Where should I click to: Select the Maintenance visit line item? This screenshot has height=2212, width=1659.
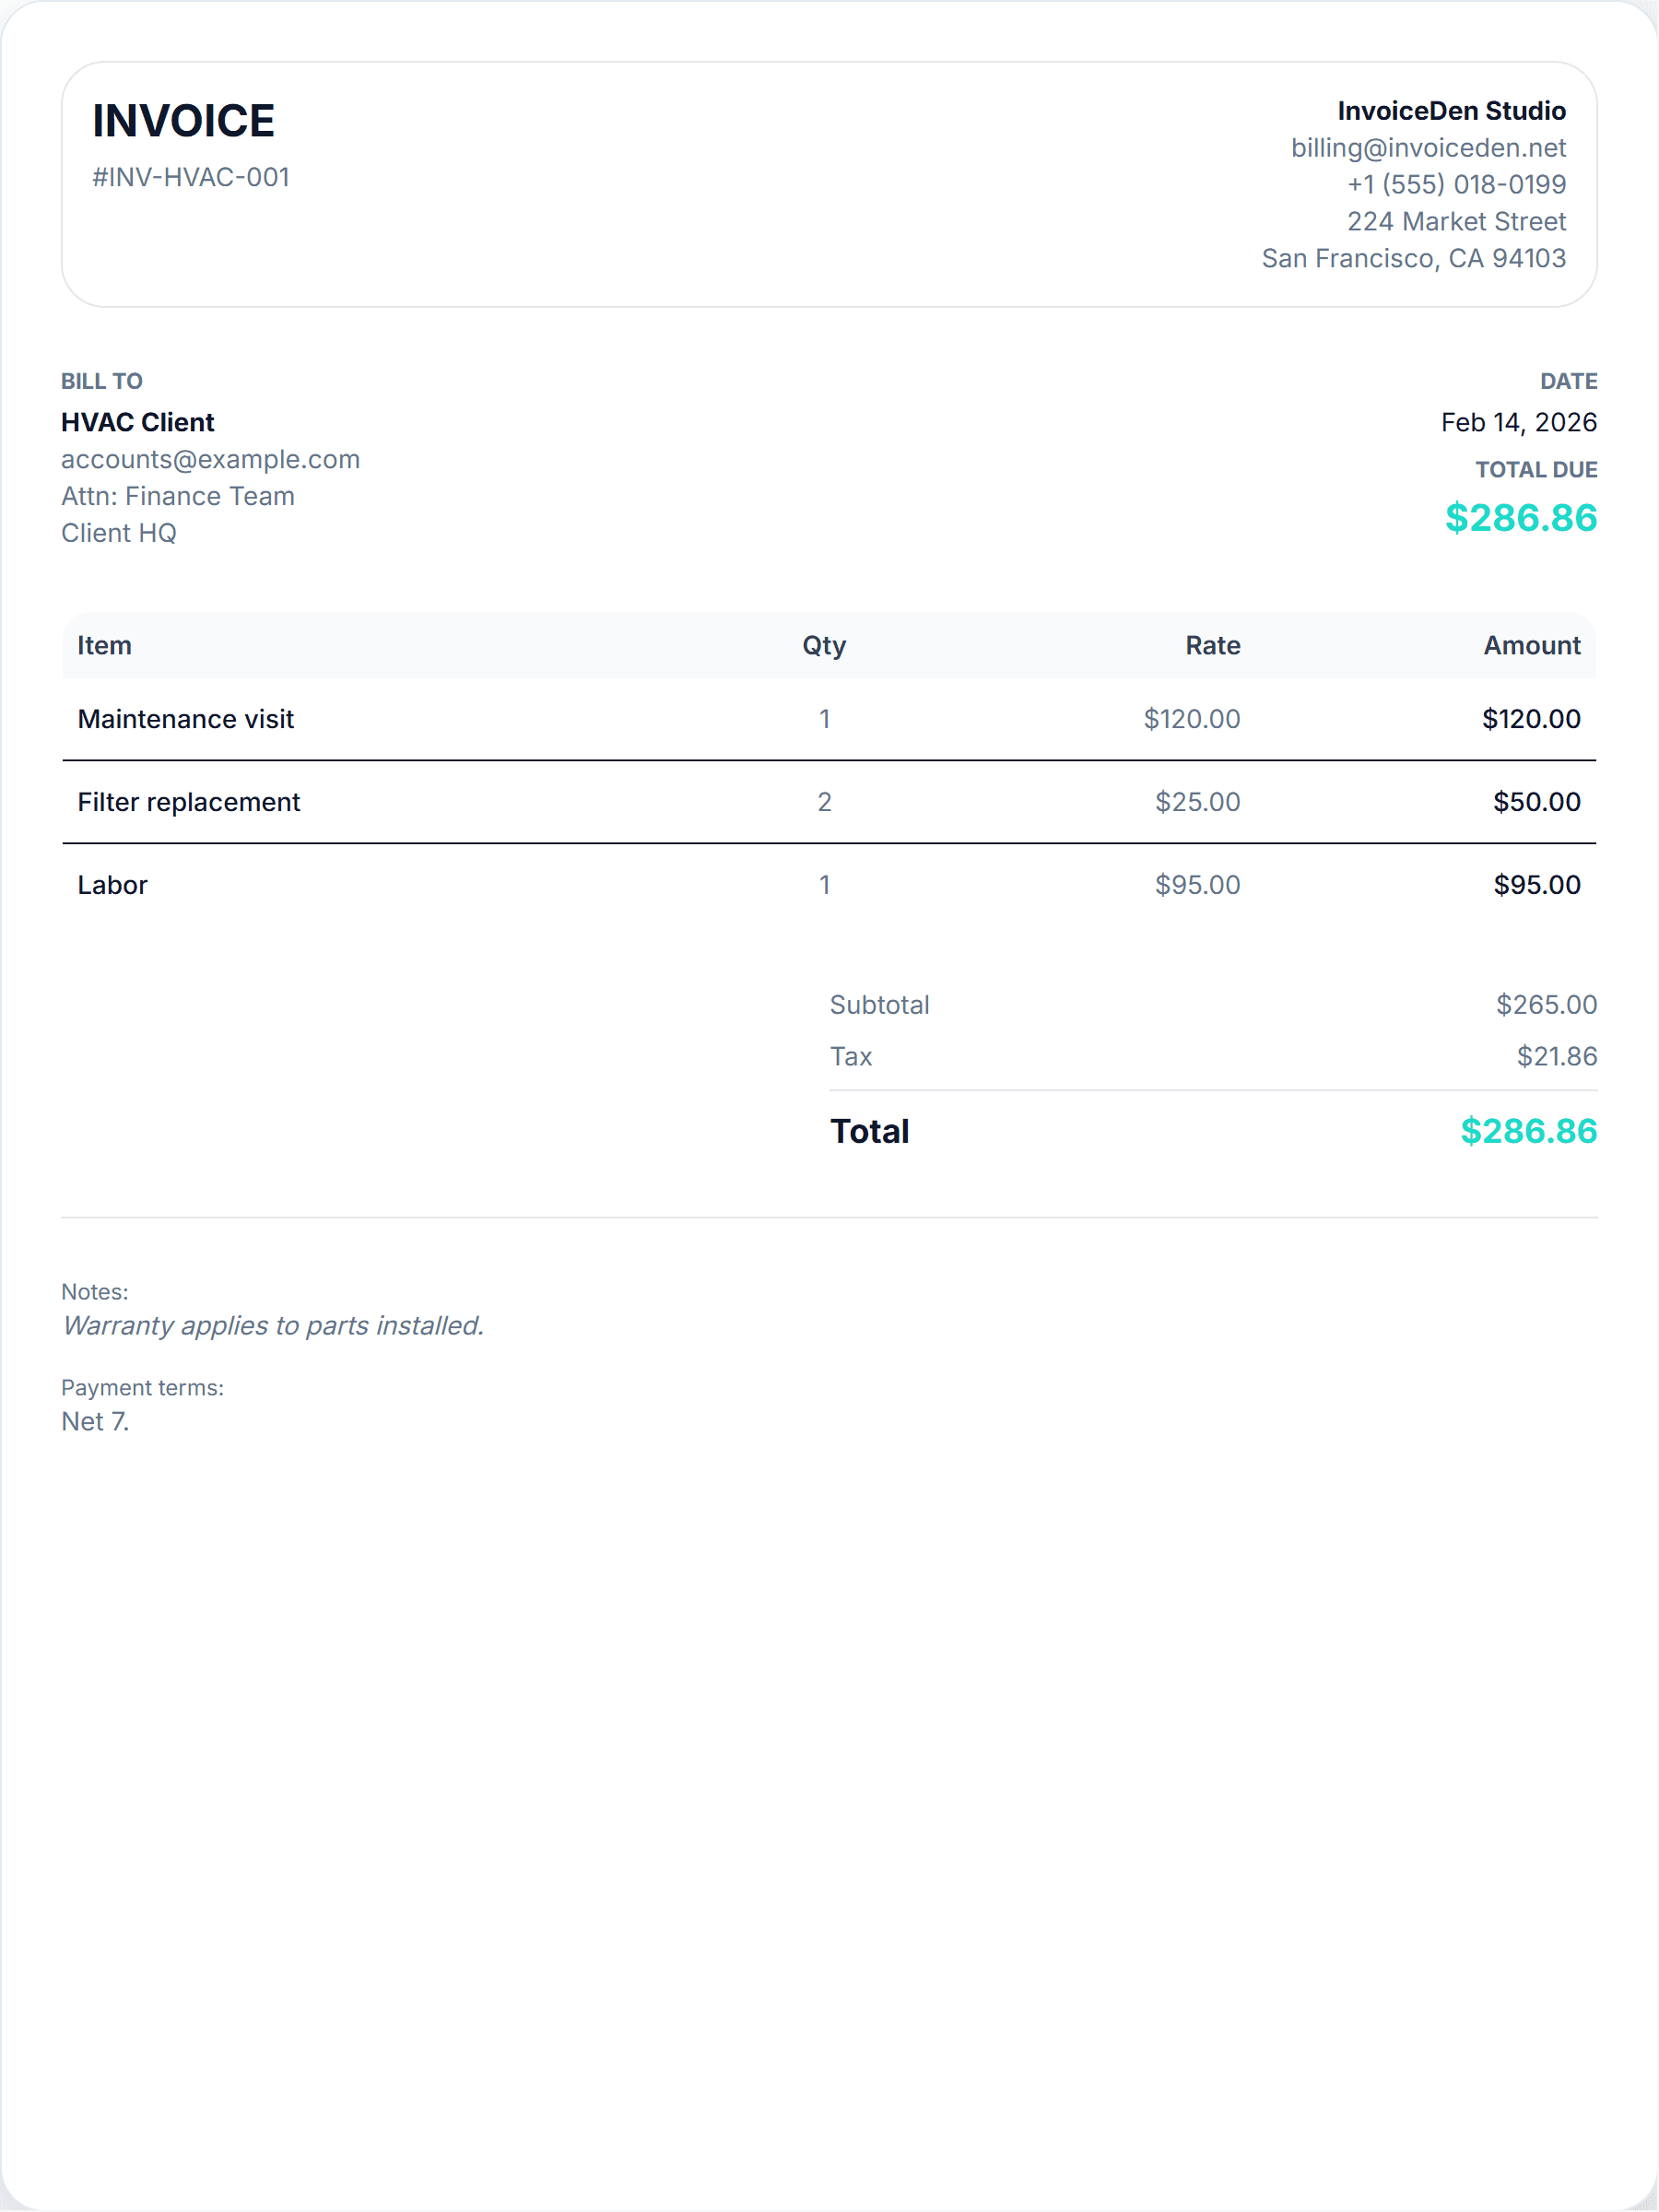(x=185, y=719)
